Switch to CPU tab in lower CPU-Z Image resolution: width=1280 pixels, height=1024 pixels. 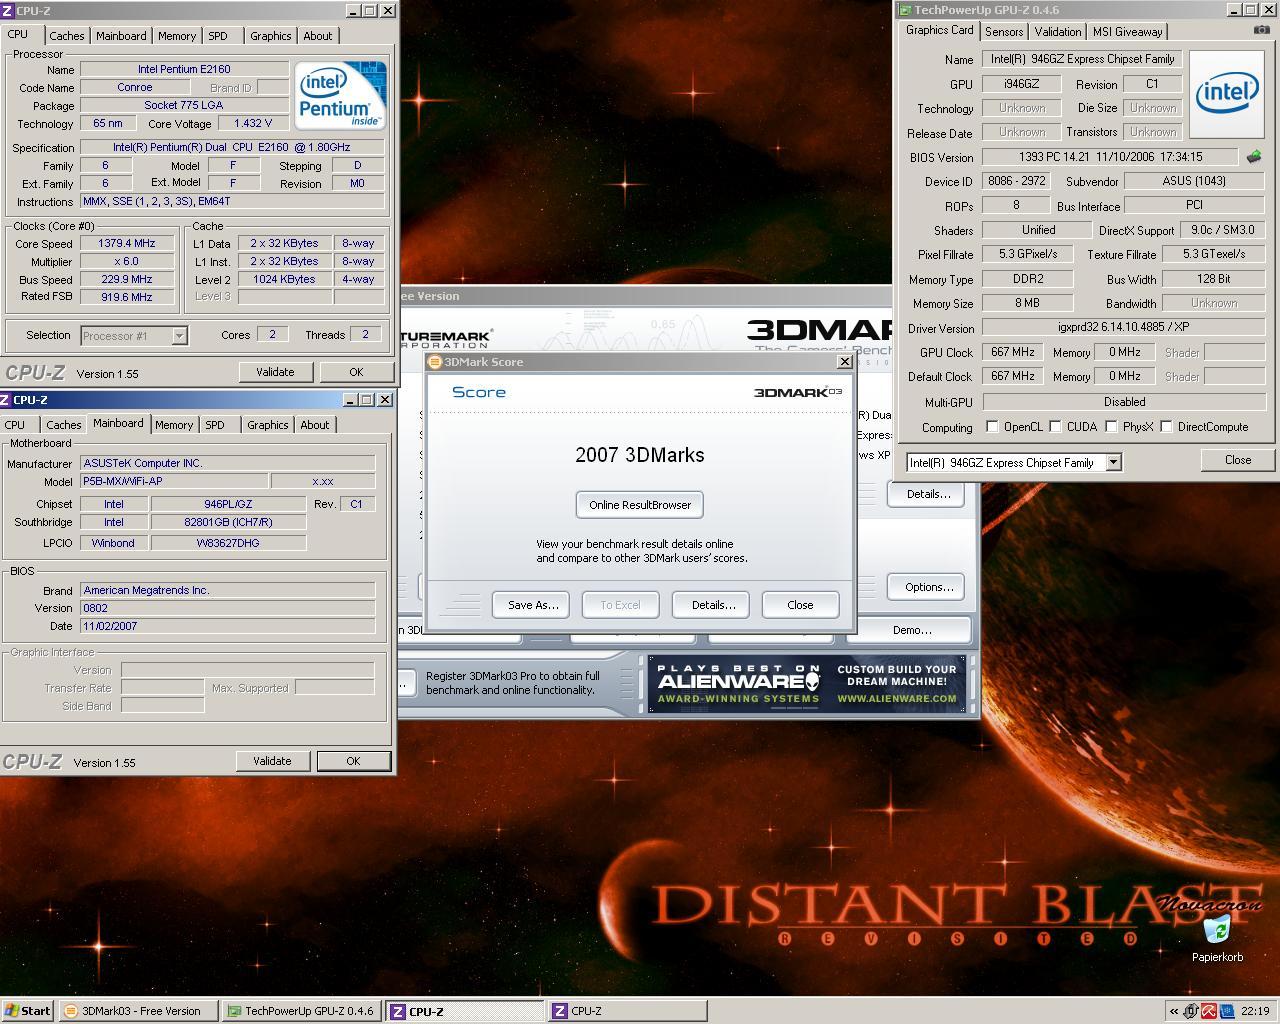[x=15, y=425]
